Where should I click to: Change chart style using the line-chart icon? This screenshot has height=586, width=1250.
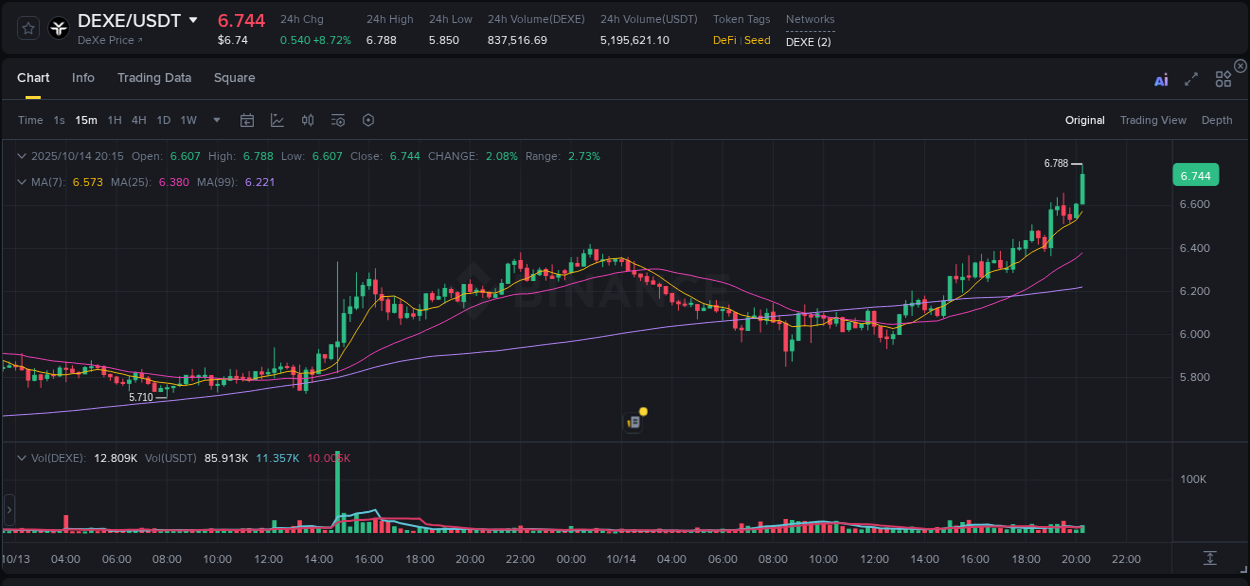tap(277, 120)
